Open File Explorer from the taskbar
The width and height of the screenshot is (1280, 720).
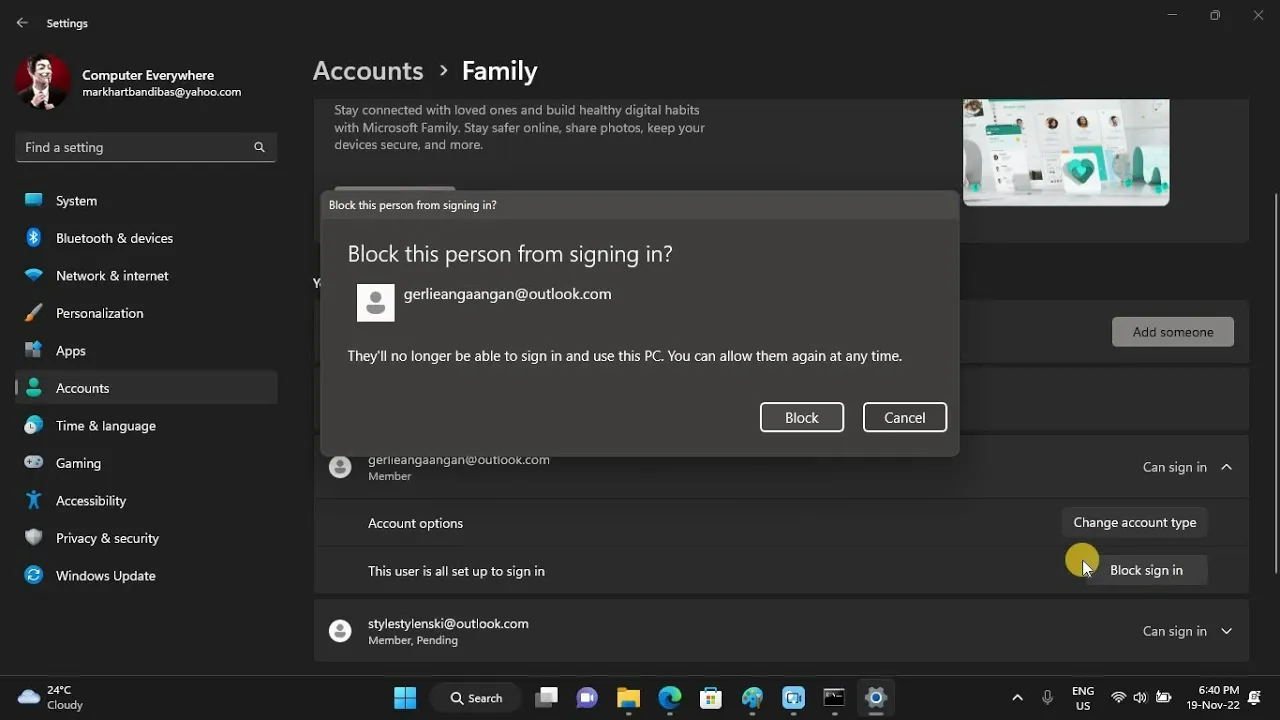point(628,698)
